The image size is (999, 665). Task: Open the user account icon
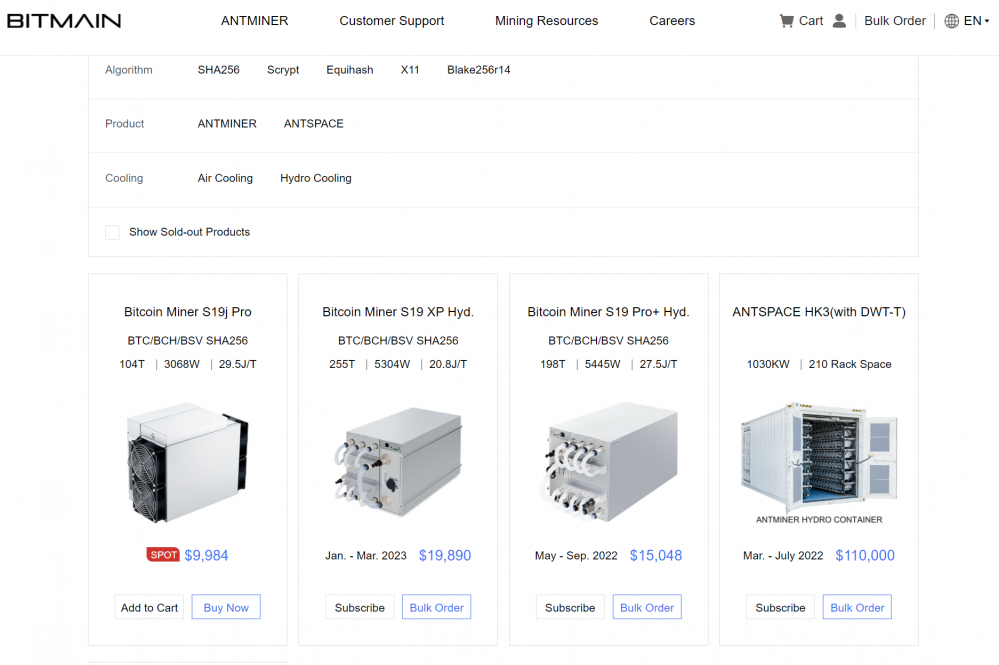tap(839, 21)
